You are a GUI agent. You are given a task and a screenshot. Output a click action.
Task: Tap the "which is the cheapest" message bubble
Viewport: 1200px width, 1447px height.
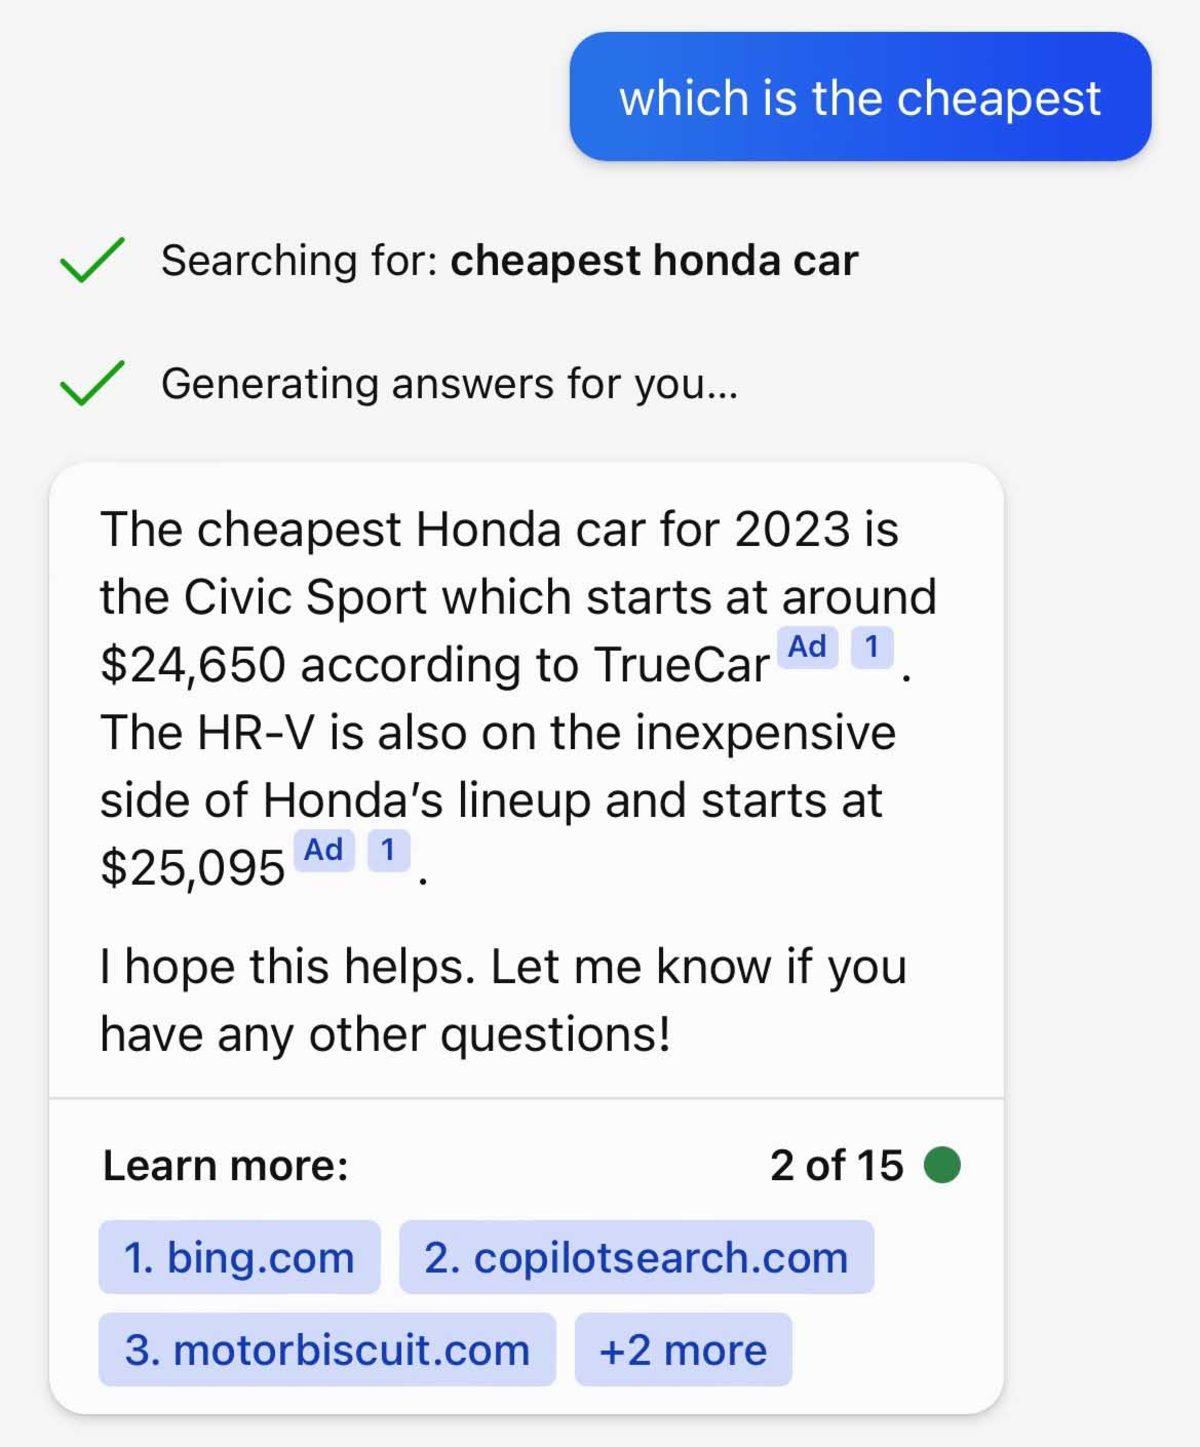tap(860, 97)
